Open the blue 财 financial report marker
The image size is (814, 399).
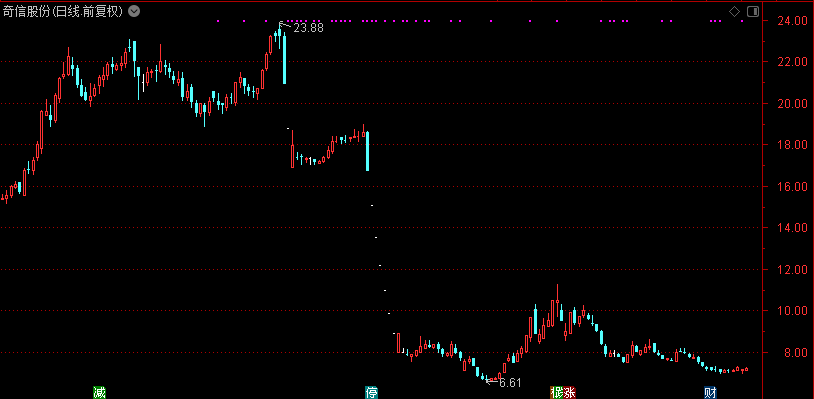(711, 392)
